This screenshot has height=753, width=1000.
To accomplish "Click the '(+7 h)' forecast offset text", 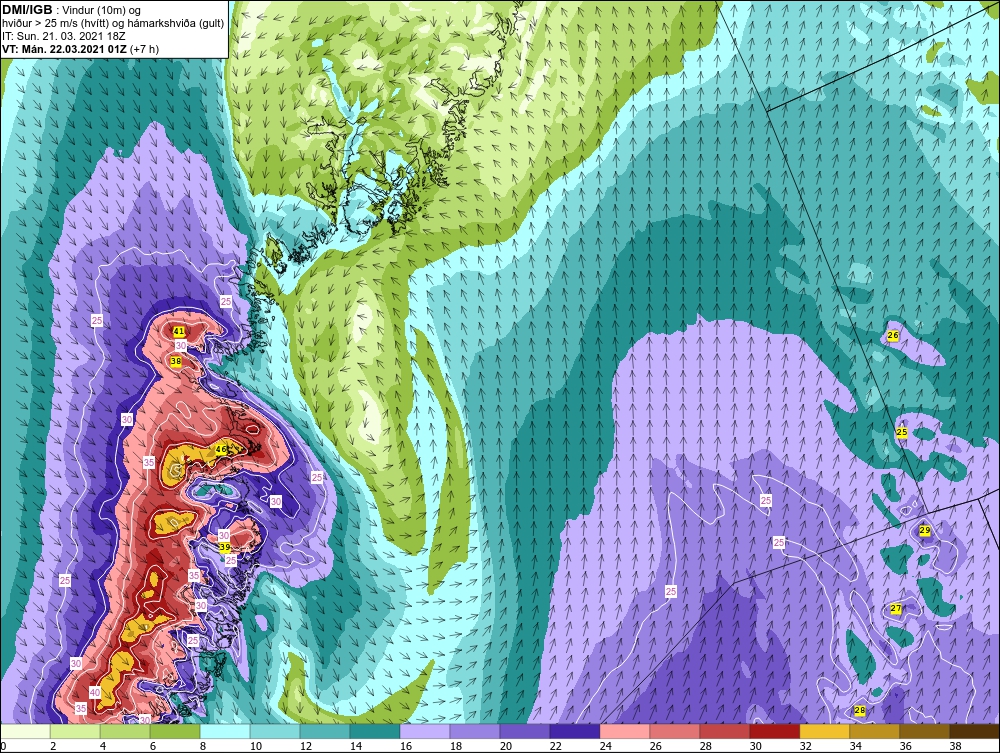I will pyautogui.click(x=145, y=49).
